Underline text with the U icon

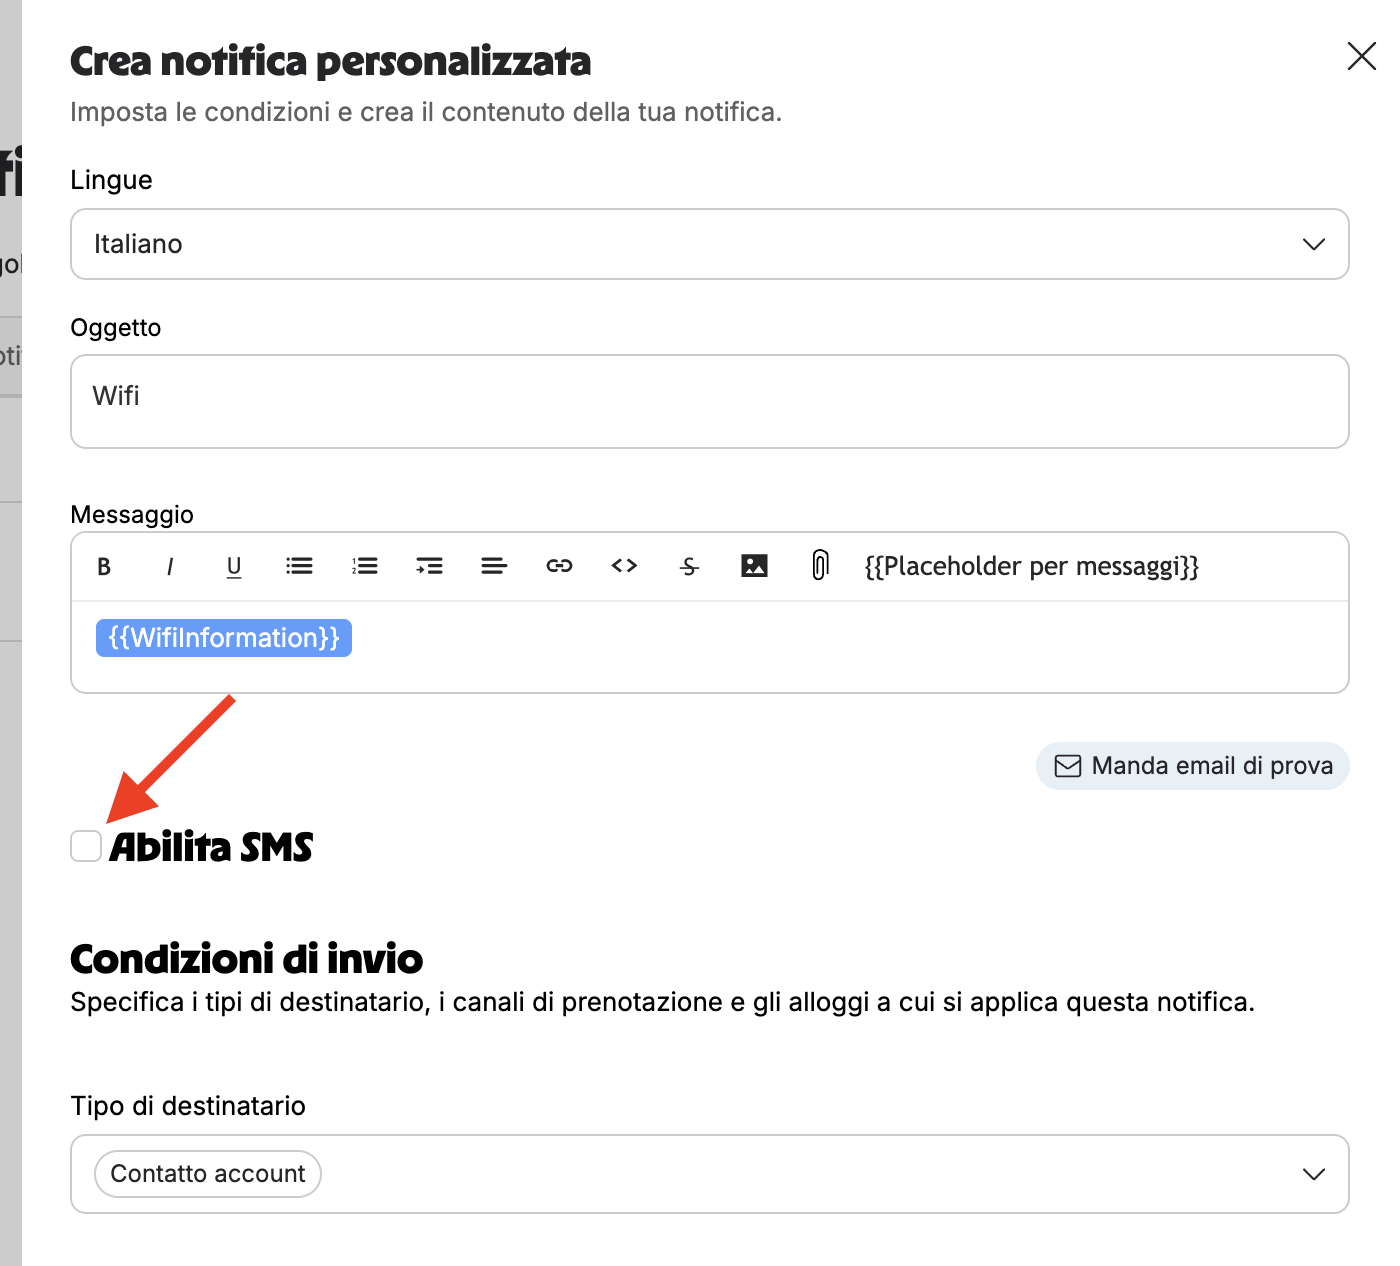pos(234,567)
